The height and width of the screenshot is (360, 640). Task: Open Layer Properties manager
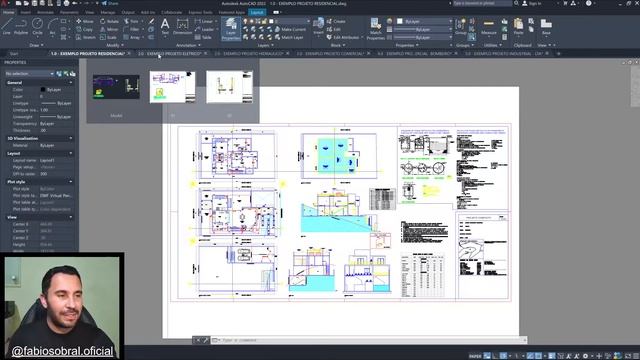[231, 29]
